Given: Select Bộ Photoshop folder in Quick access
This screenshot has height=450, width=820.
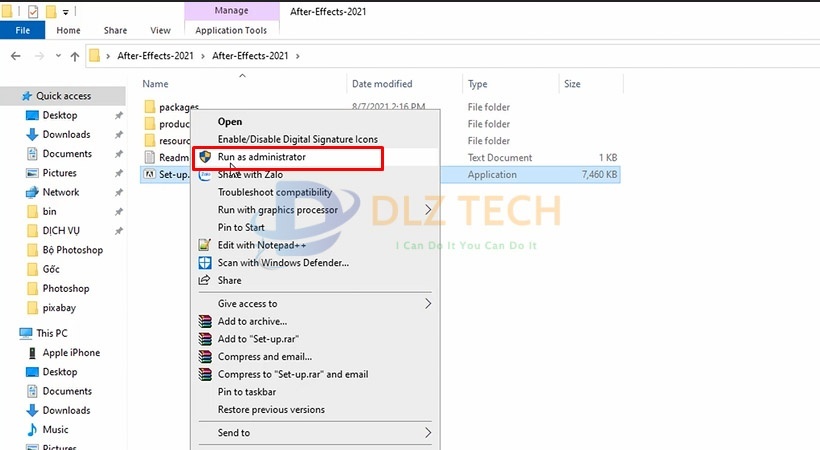Looking at the screenshot, I should pos(72,250).
